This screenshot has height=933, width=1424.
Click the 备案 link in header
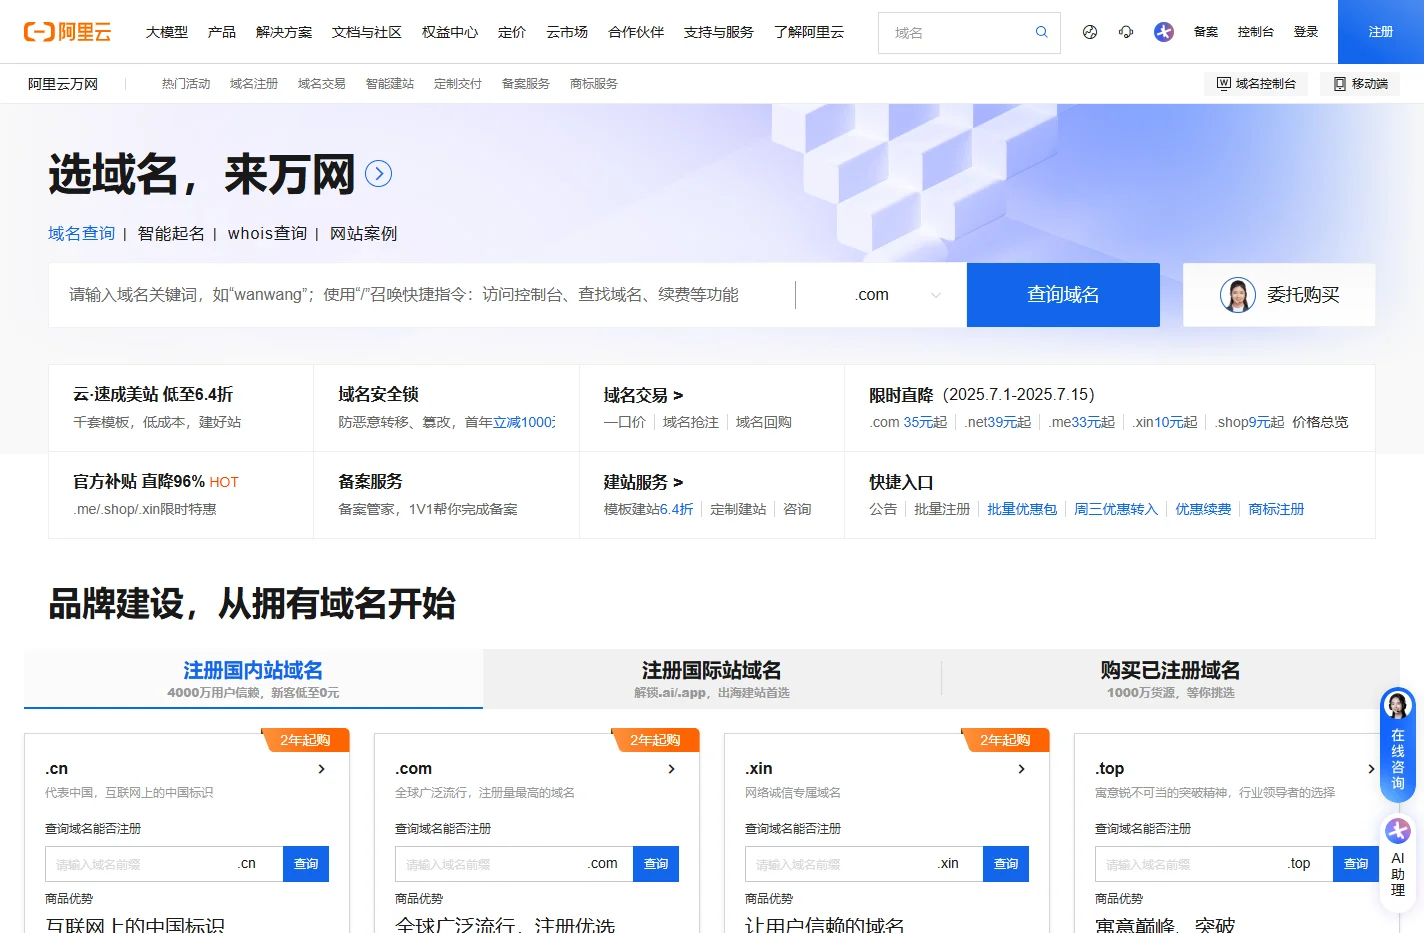click(1206, 32)
